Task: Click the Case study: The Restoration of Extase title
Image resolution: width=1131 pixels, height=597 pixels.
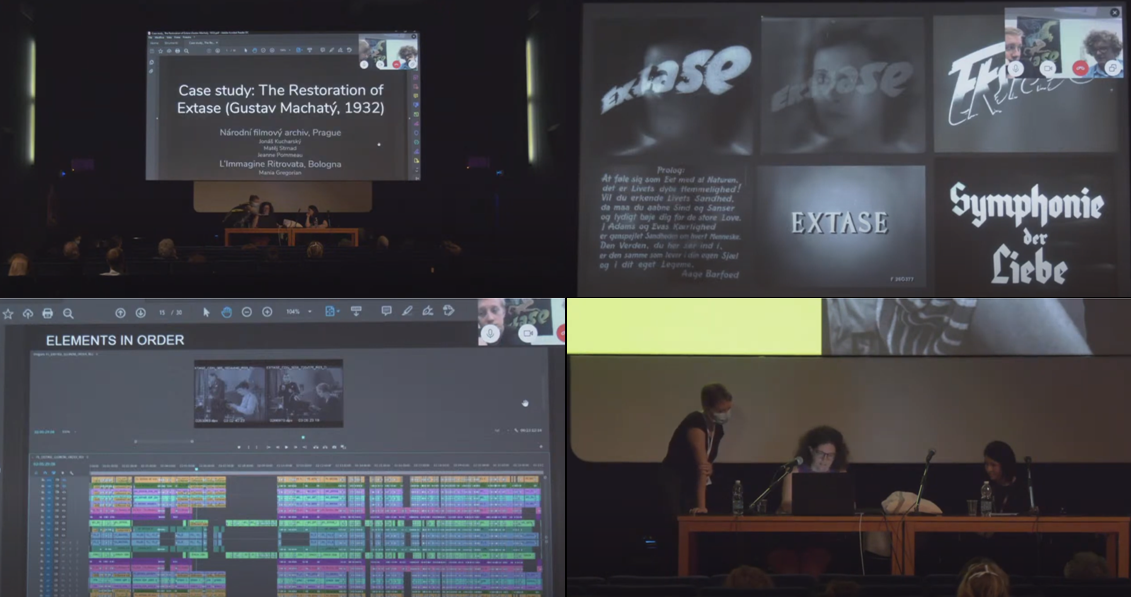Action: [x=281, y=99]
